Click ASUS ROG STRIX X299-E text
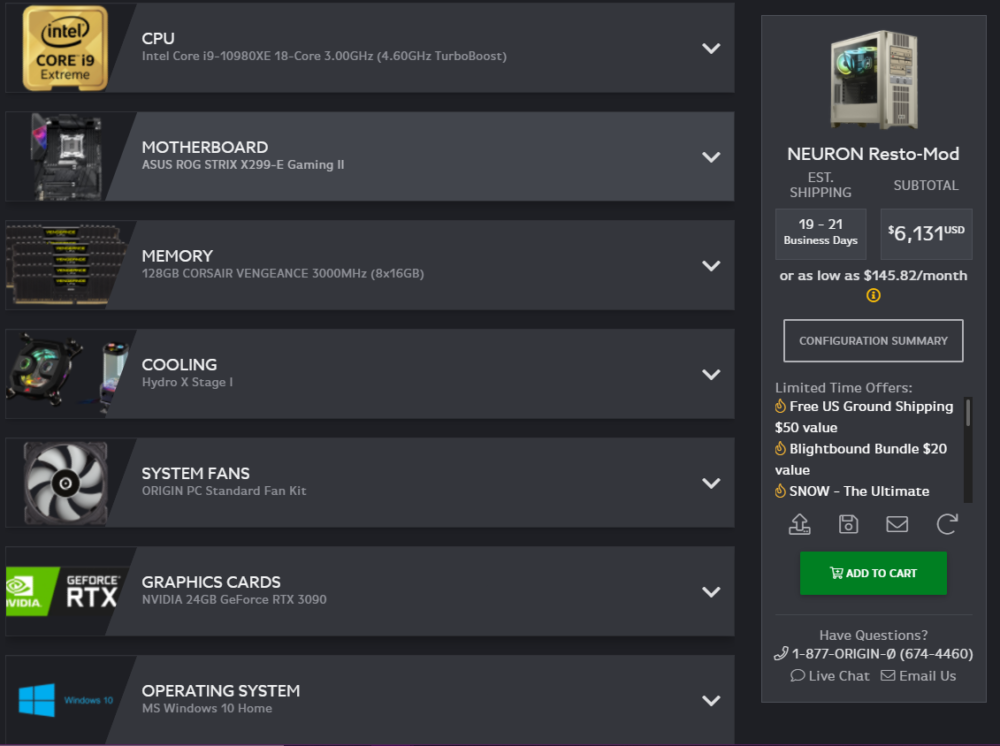Viewport: 1000px width, 746px height. click(x=243, y=165)
